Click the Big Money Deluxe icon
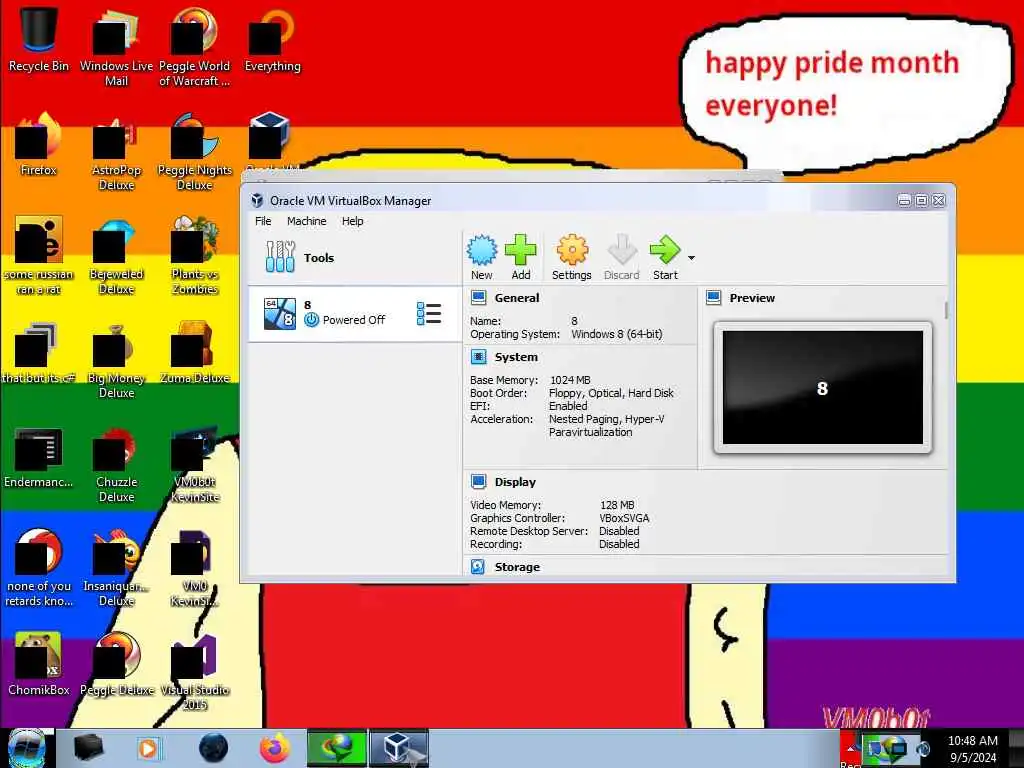Image resolution: width=1024 pixels, height=768 pixels. [x=116, y=359]
